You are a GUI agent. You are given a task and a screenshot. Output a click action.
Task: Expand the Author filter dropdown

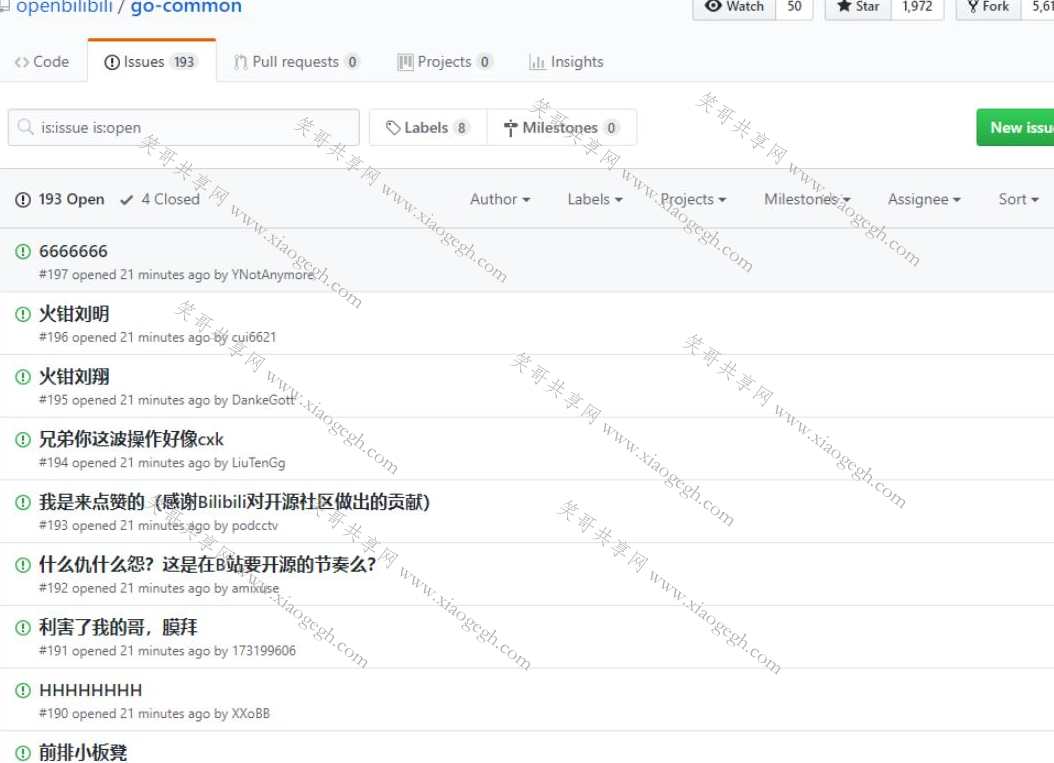tap(500, 200)
